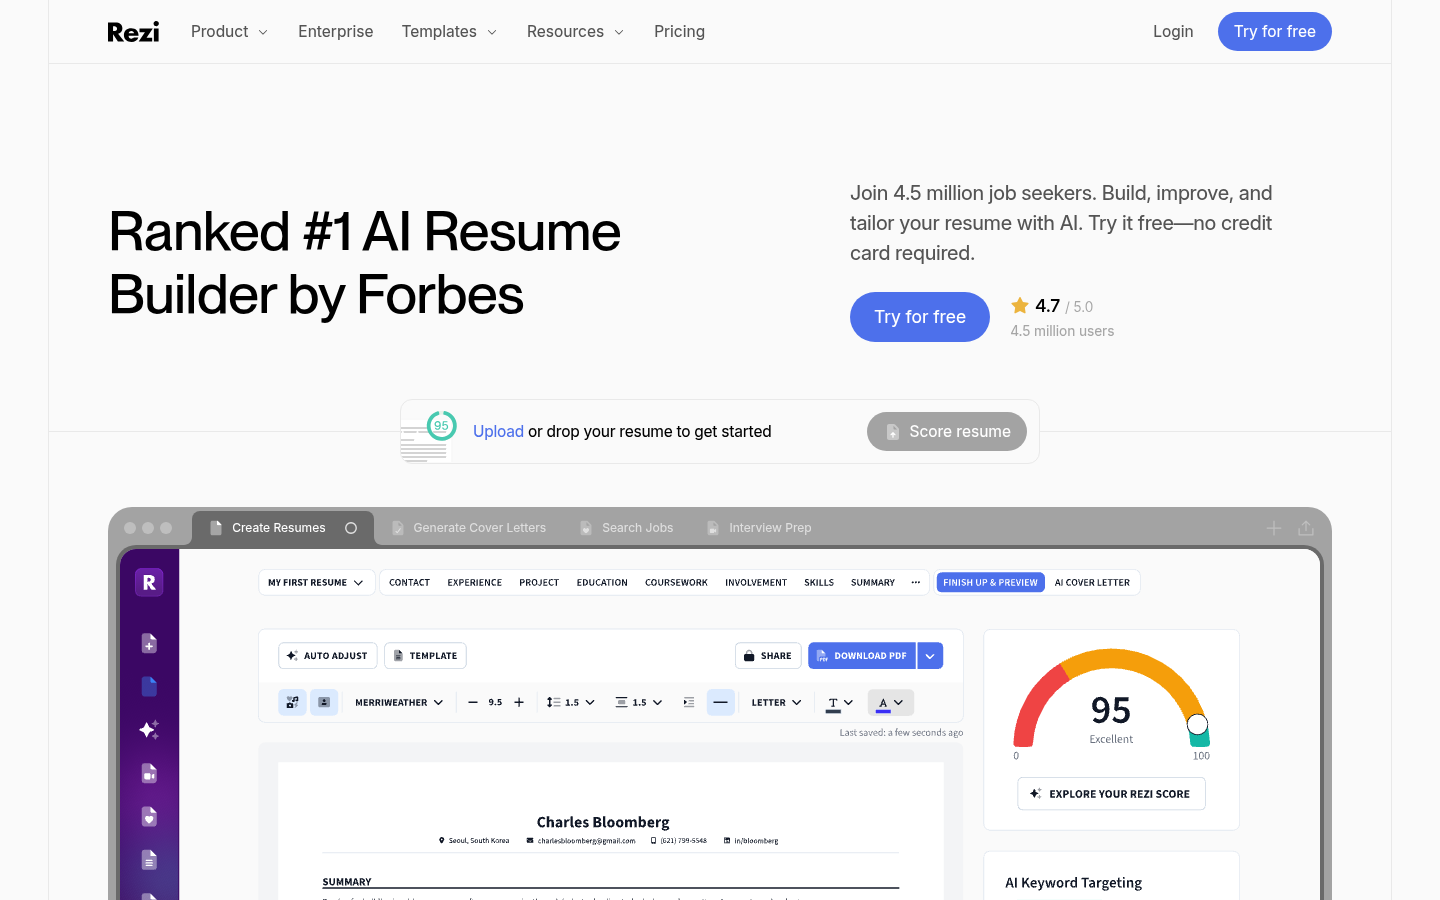This screenshot has width=1440, height=900.
Task: Click the gold star rating icon
Action: 1020,306
